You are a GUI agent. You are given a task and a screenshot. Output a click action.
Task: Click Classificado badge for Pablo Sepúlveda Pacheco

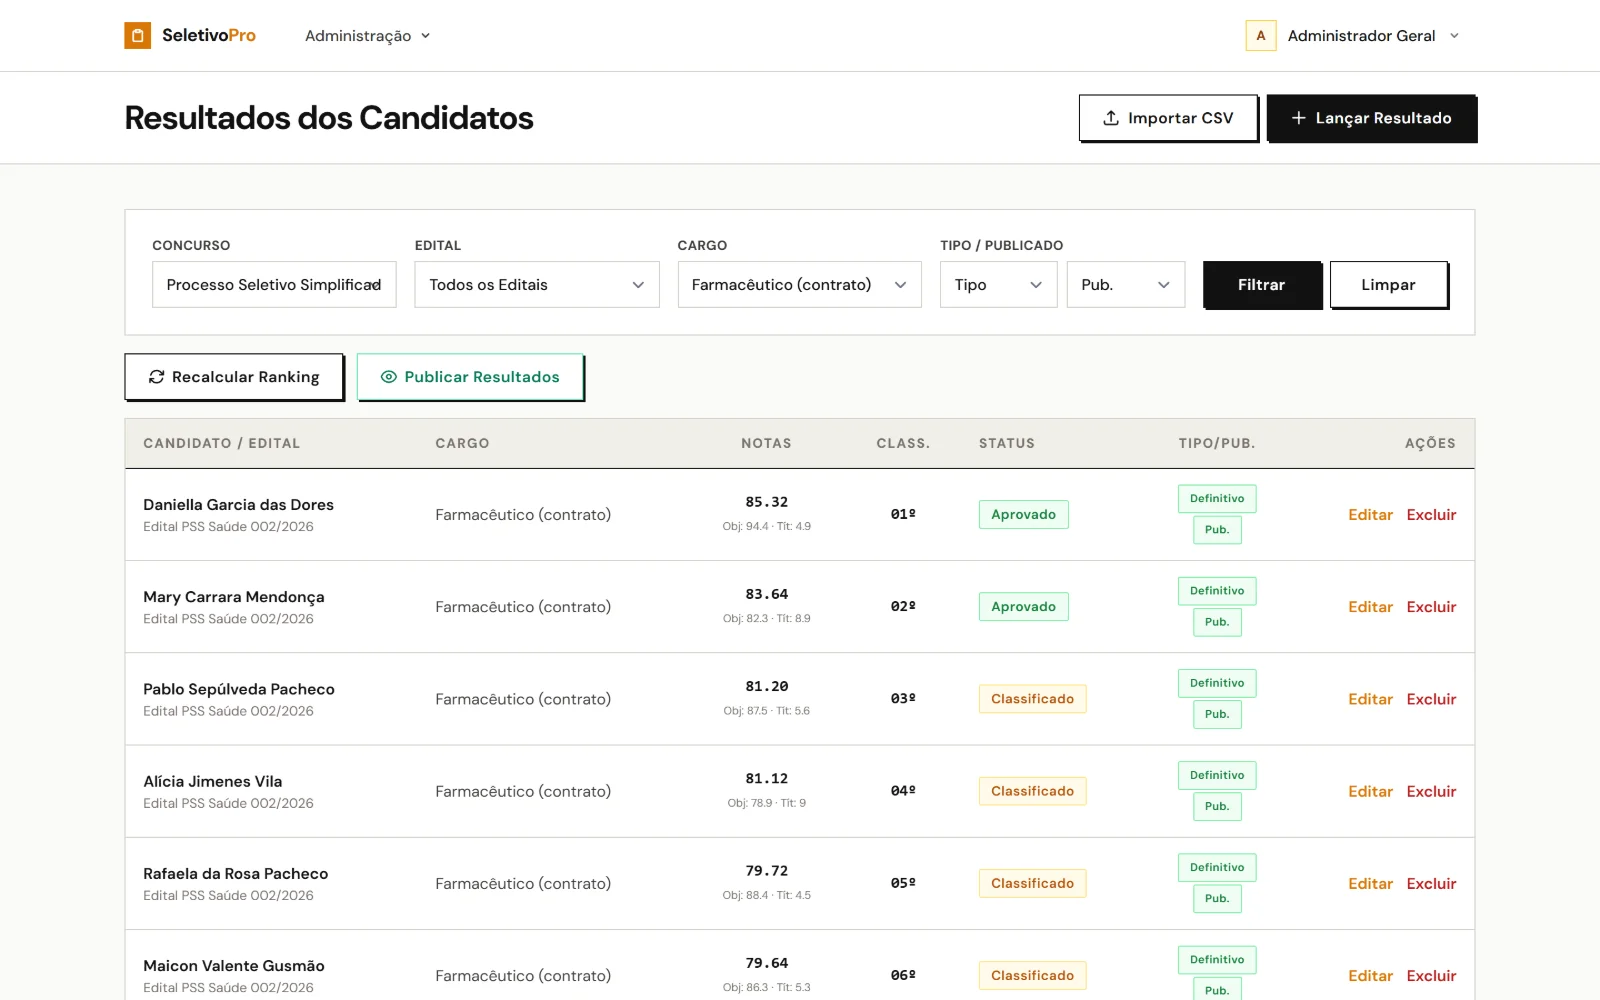point(1032,699)
